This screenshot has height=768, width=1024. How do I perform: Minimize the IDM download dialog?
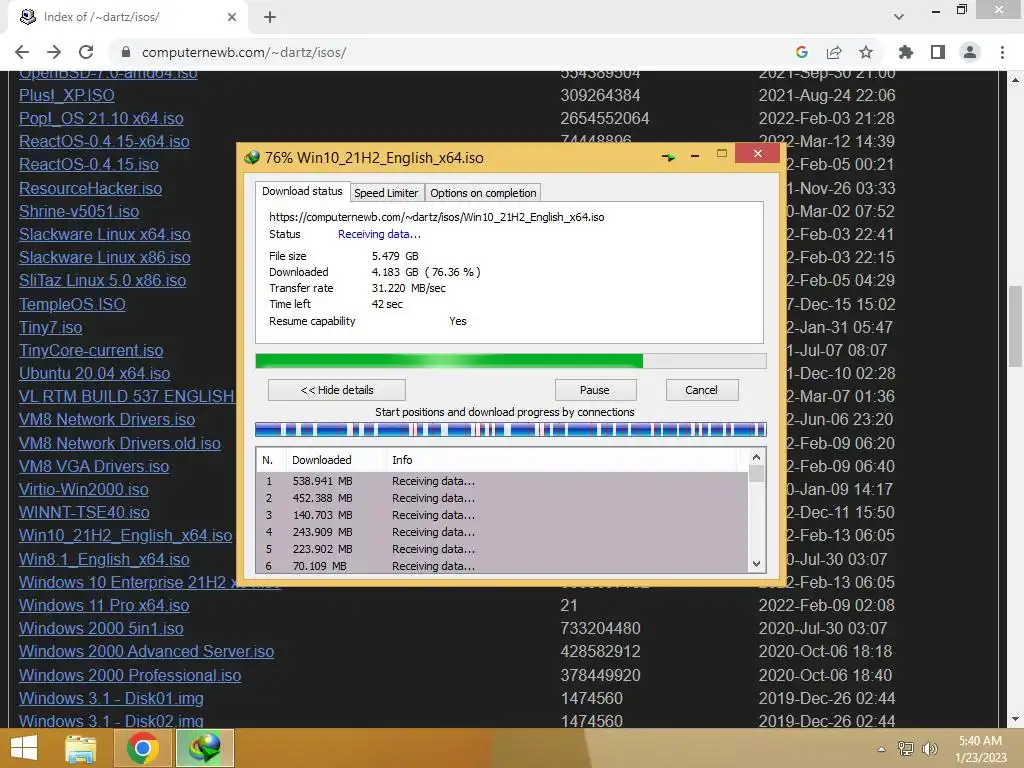coord(695,156)
